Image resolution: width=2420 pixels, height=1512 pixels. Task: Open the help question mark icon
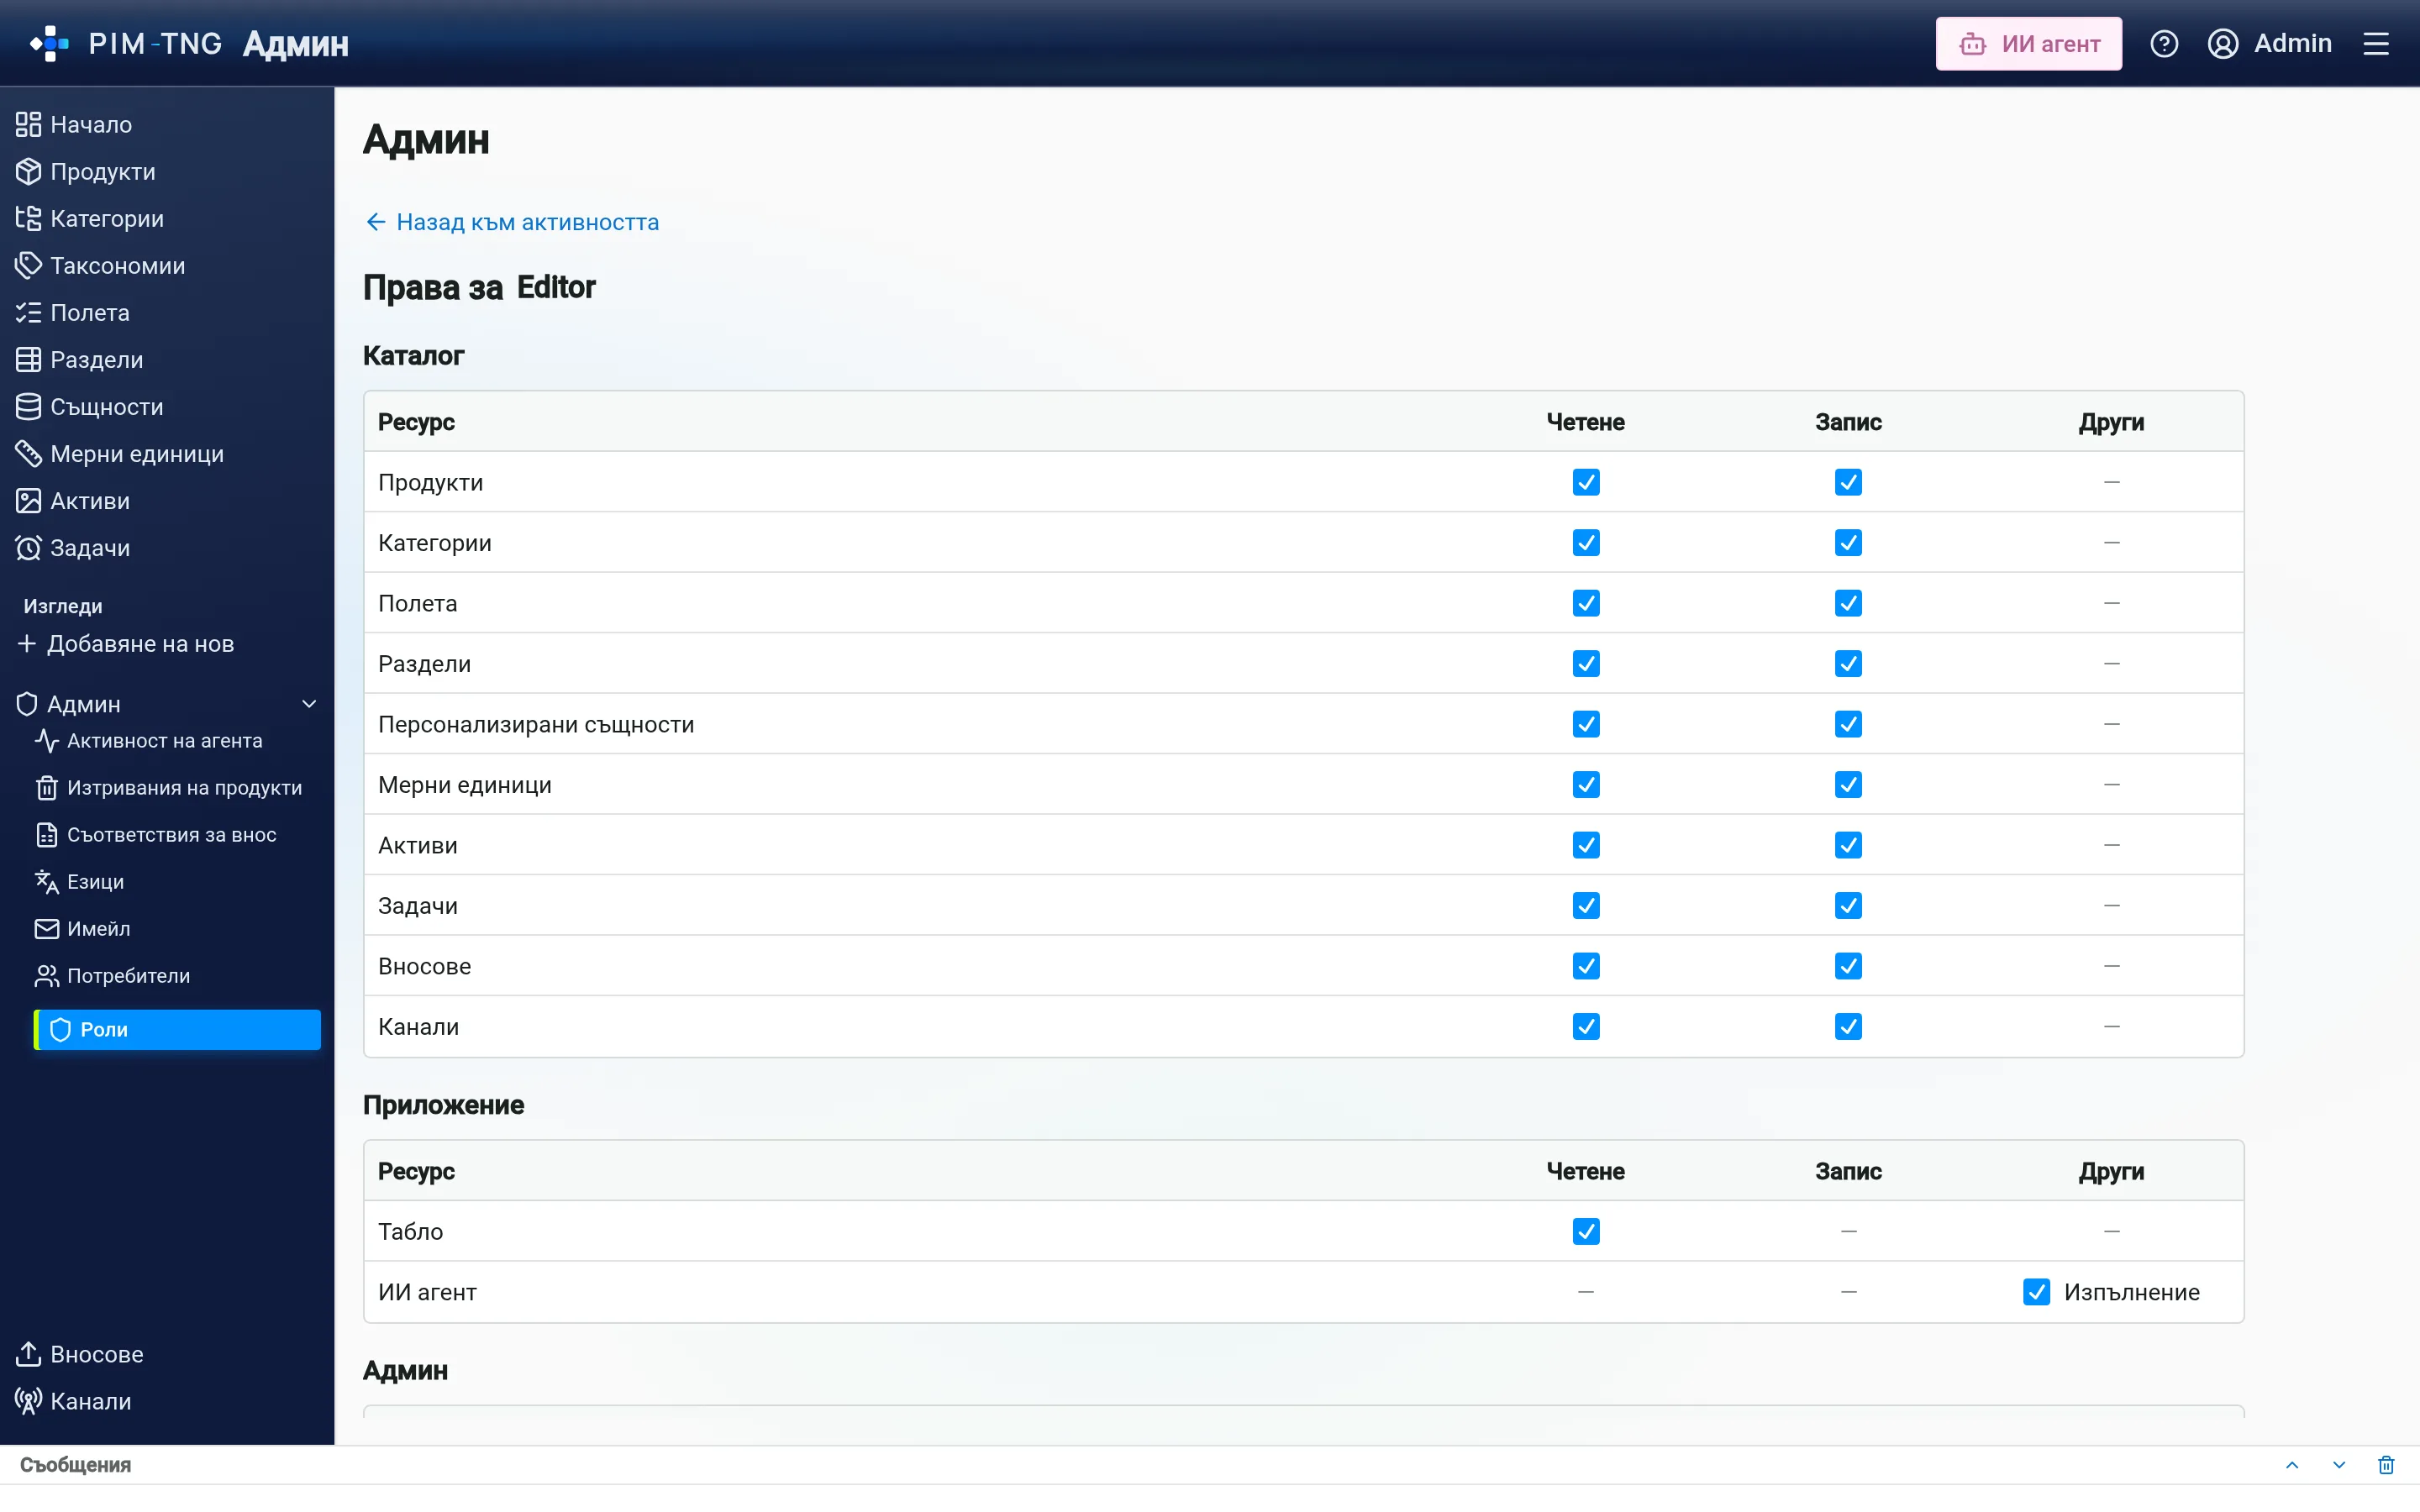2164,44
